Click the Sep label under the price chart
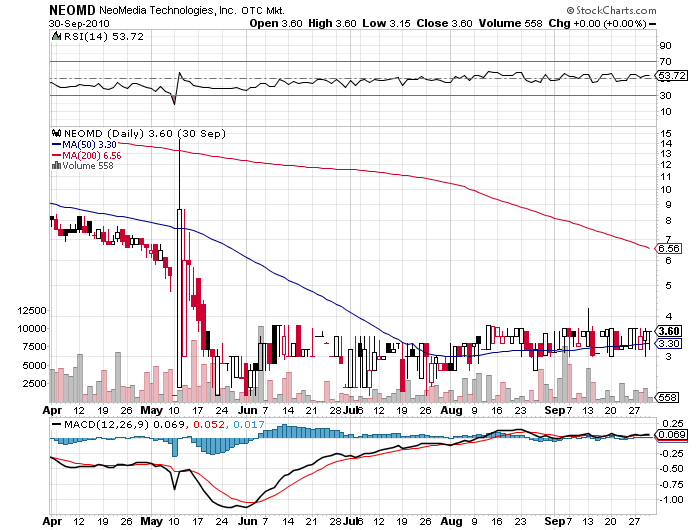This screenshot has width=700, height=530. pyautogui.click(x=555, y=410)
